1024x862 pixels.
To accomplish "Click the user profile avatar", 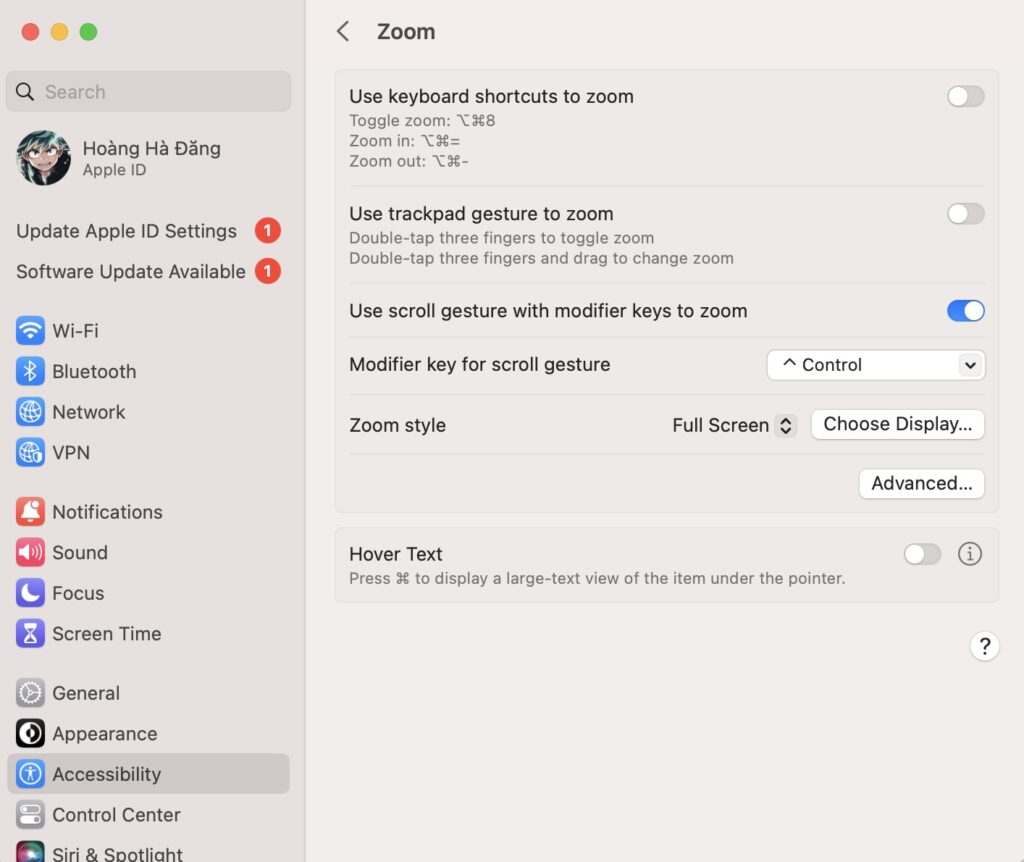I will 44,157.
